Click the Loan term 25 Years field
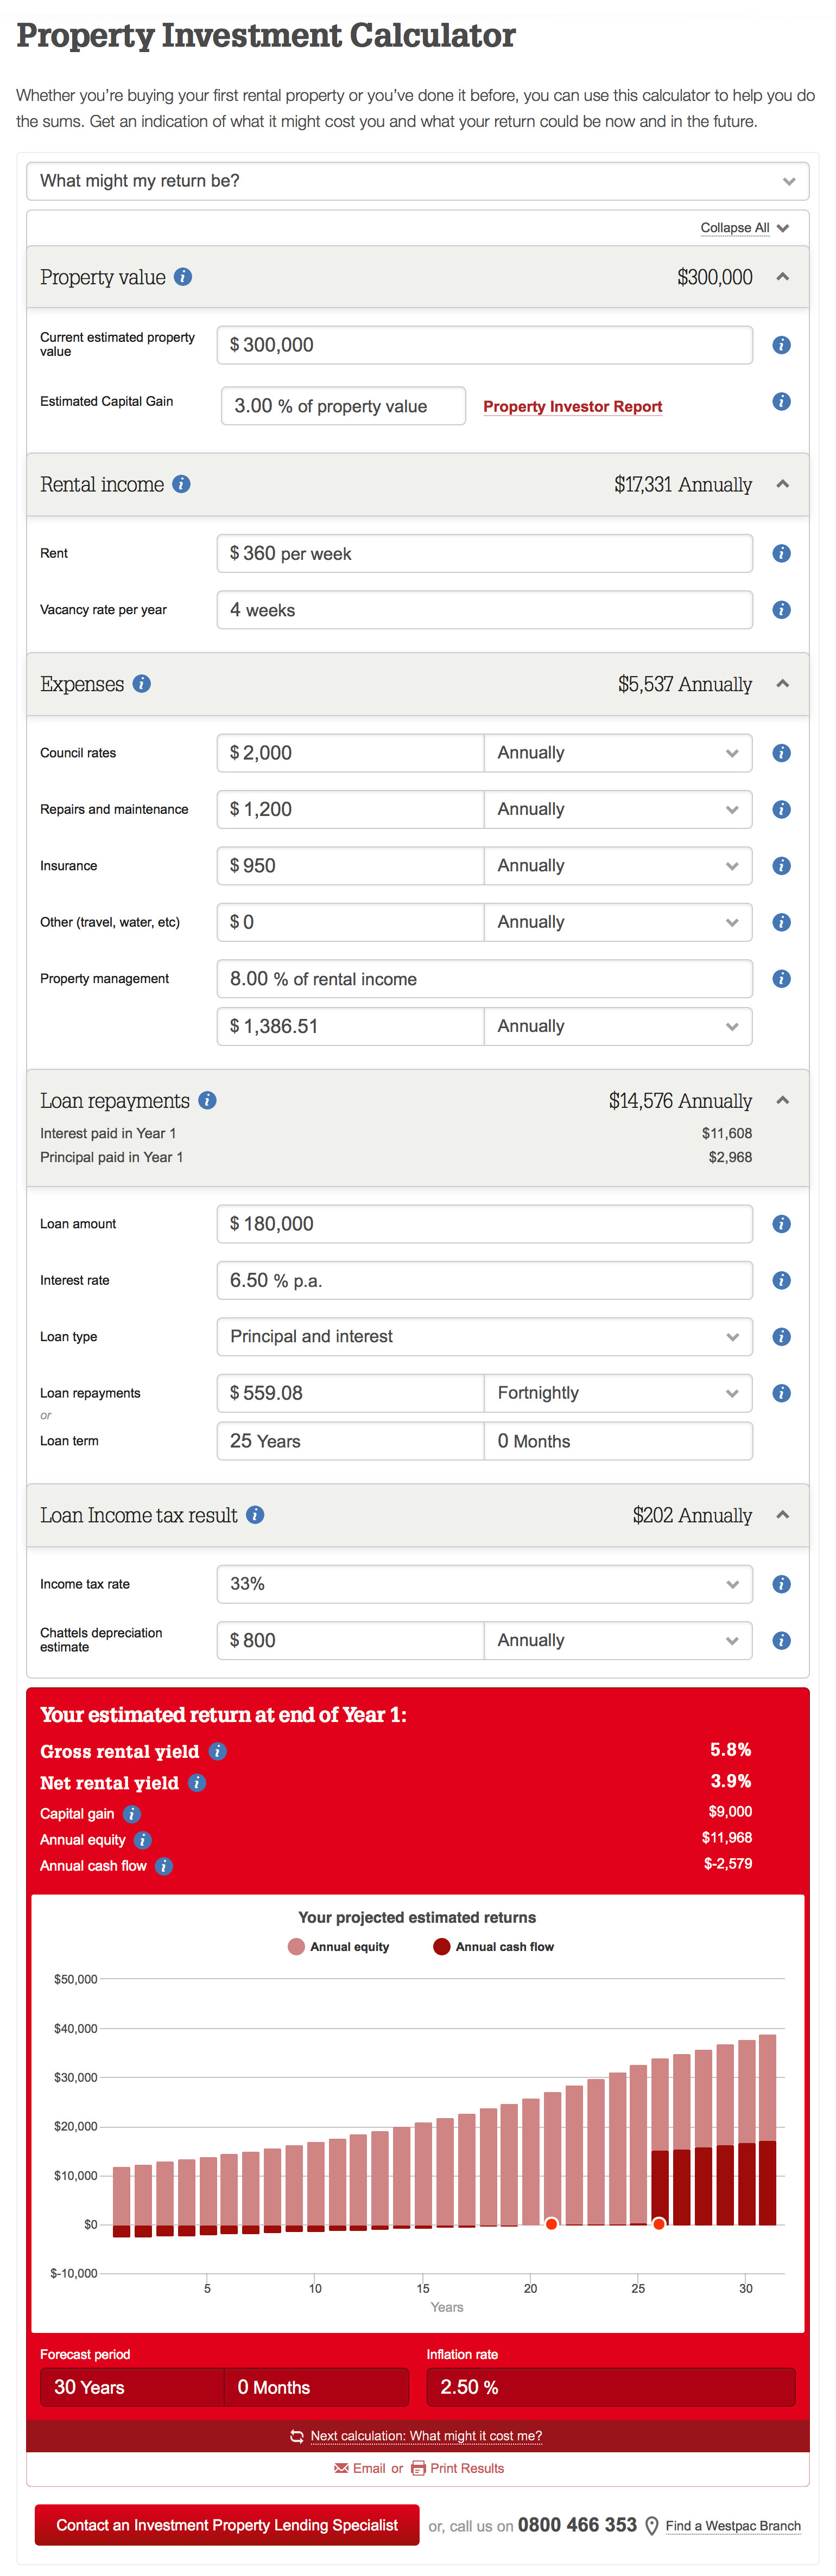The width and height of the screenshot is (836, 2576). point(351,1441)
